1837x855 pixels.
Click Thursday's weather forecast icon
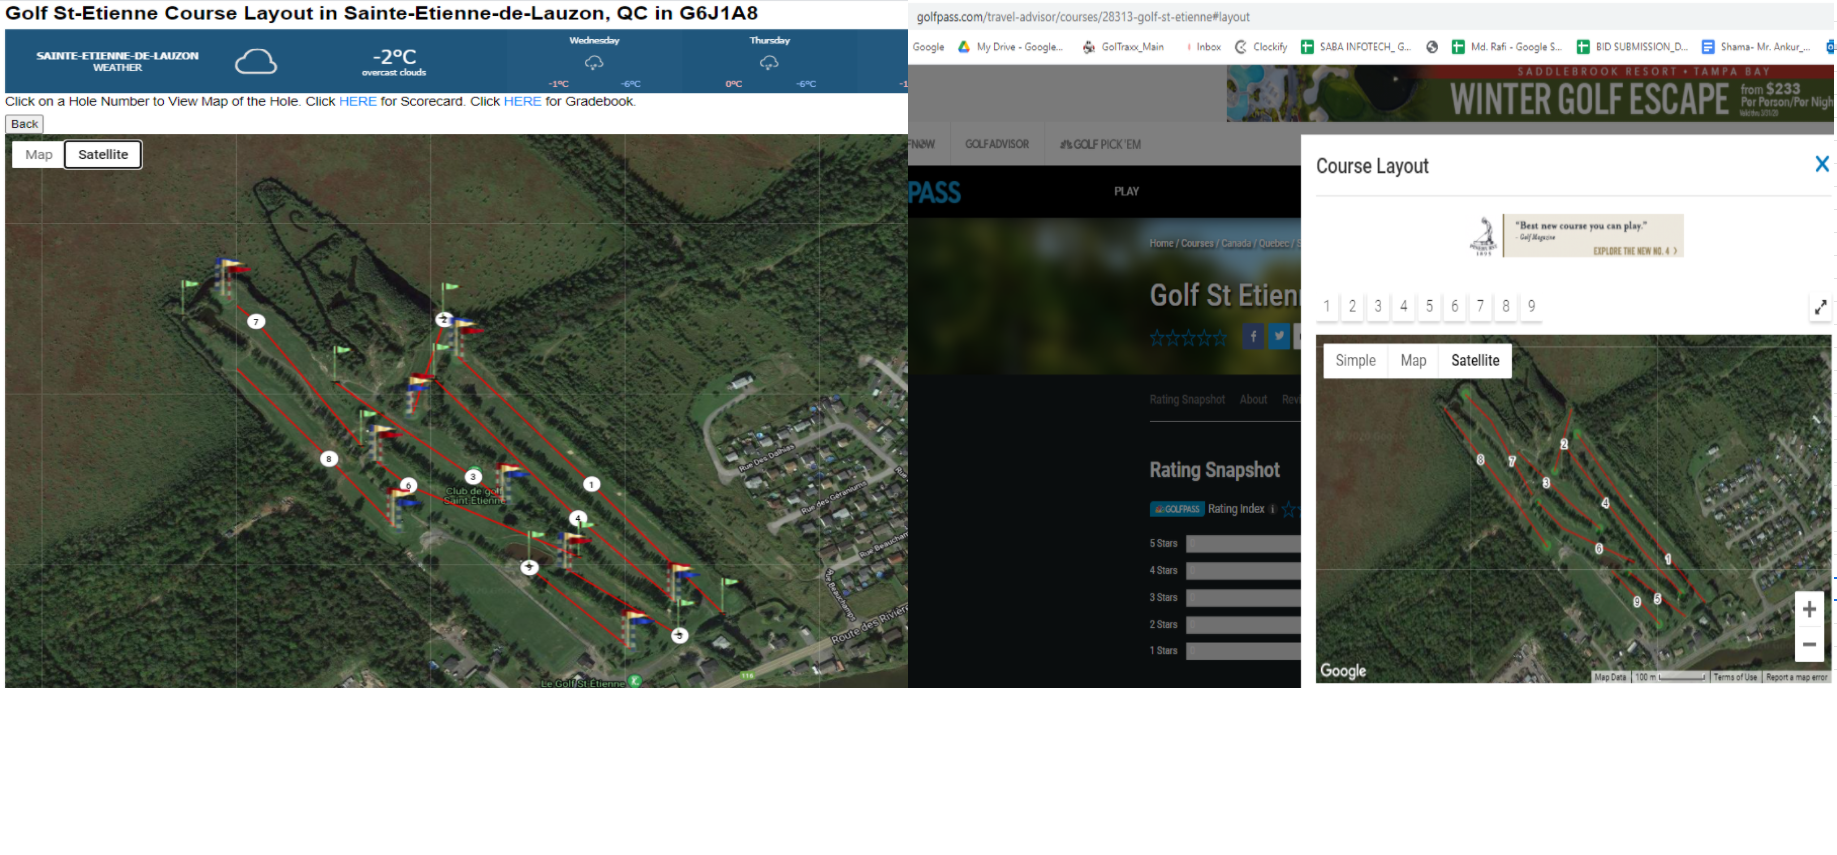pyautogui.click(x=769, y=63)
